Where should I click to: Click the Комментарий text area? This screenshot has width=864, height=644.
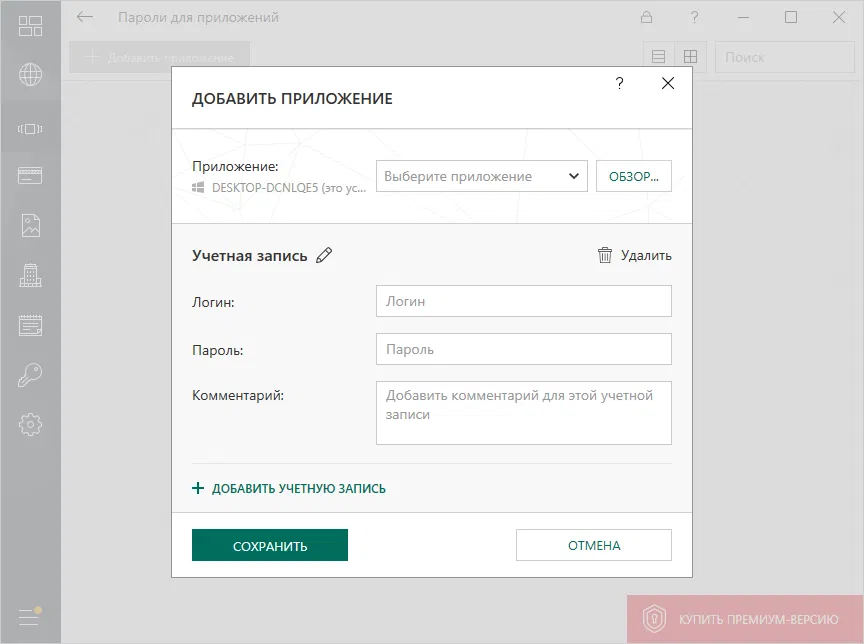pyautogui.click(x=523, y=412)
